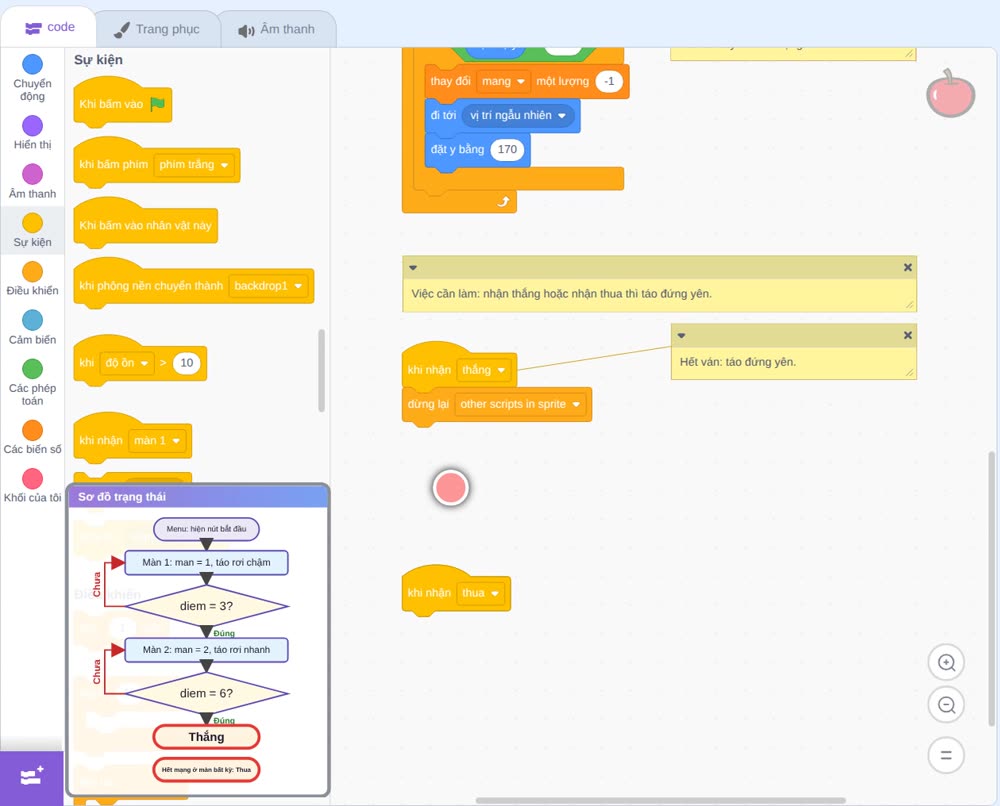Open the màn 1 message dropdown
Image resolution: width=1000 pixels, height=806 pixels.
click(157, 441)
